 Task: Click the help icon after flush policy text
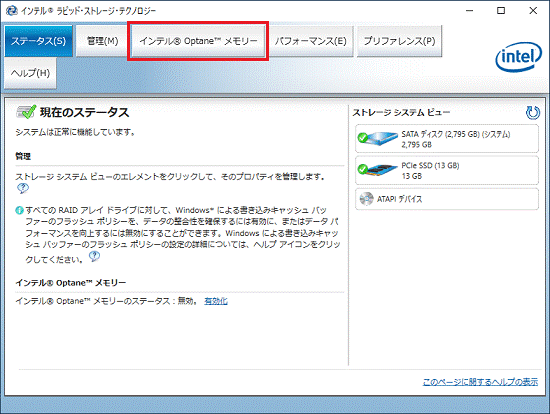click(x=94, y=256)
